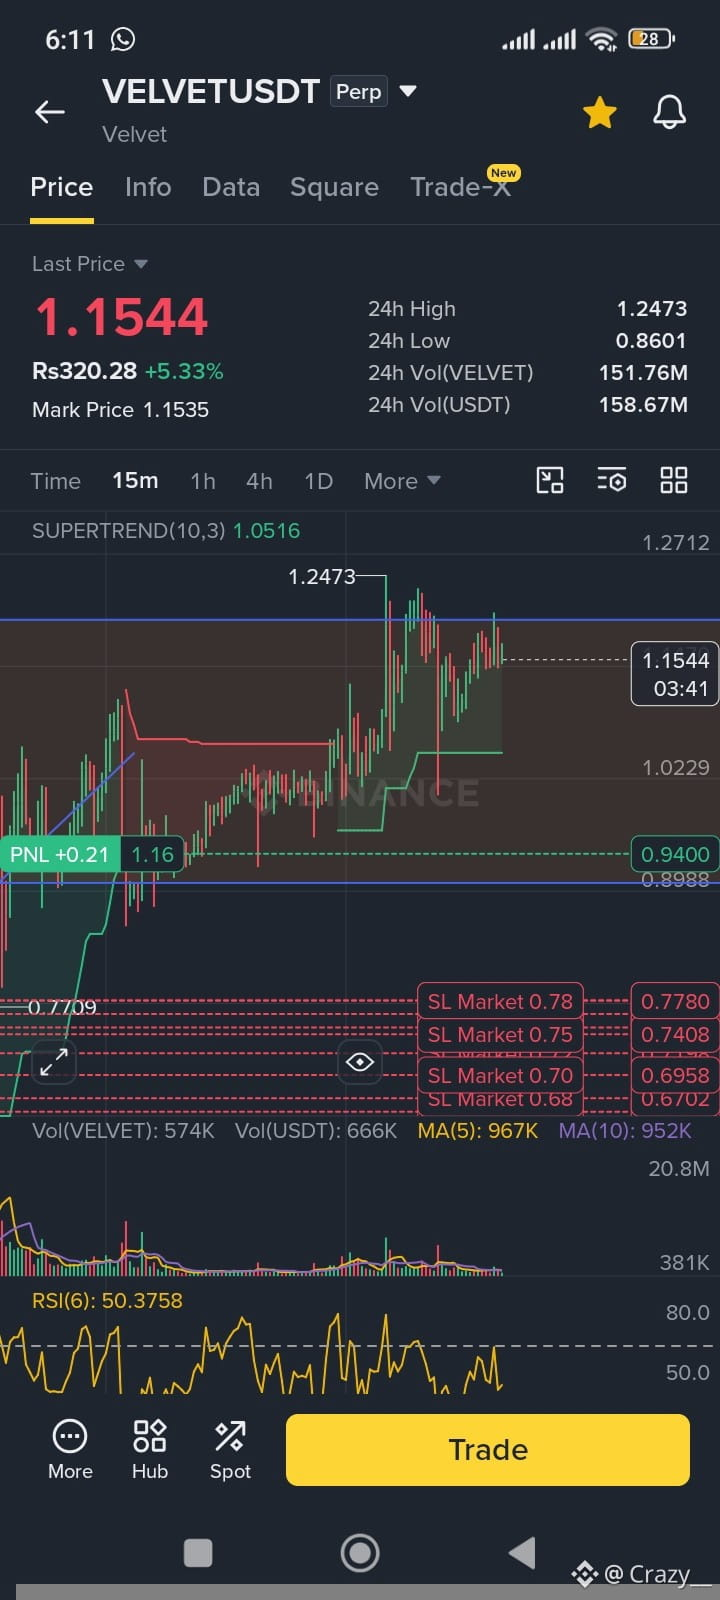Open the chart layout grid icon

pos(674,481)
